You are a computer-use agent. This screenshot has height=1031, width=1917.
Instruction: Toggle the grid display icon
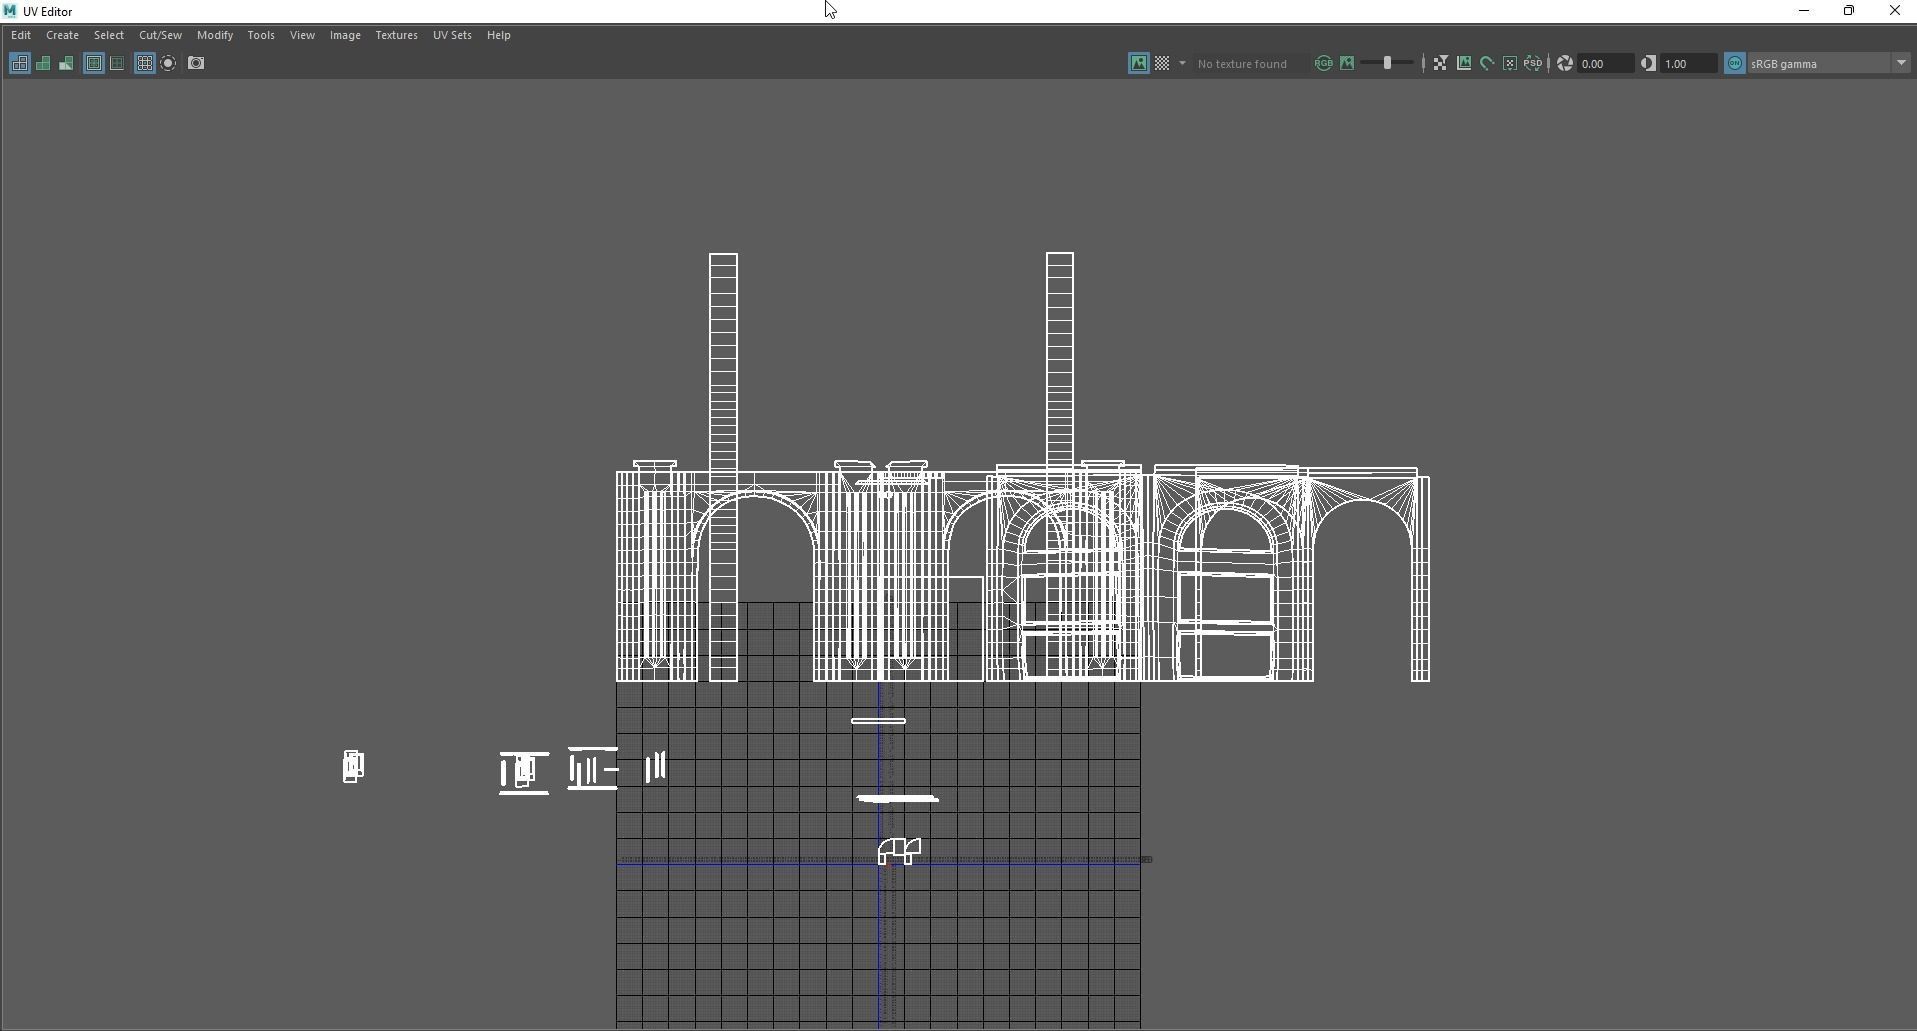(145, 63)
